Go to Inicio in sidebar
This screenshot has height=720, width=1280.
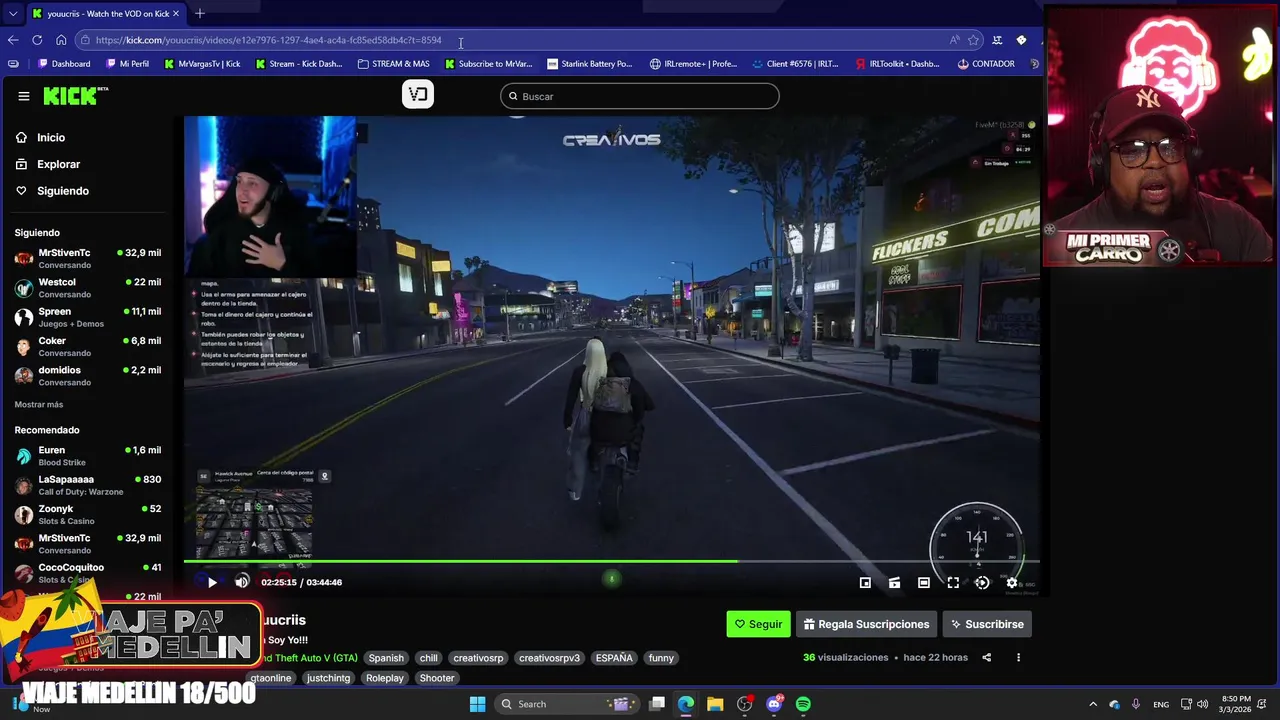(x=41, y=138)
